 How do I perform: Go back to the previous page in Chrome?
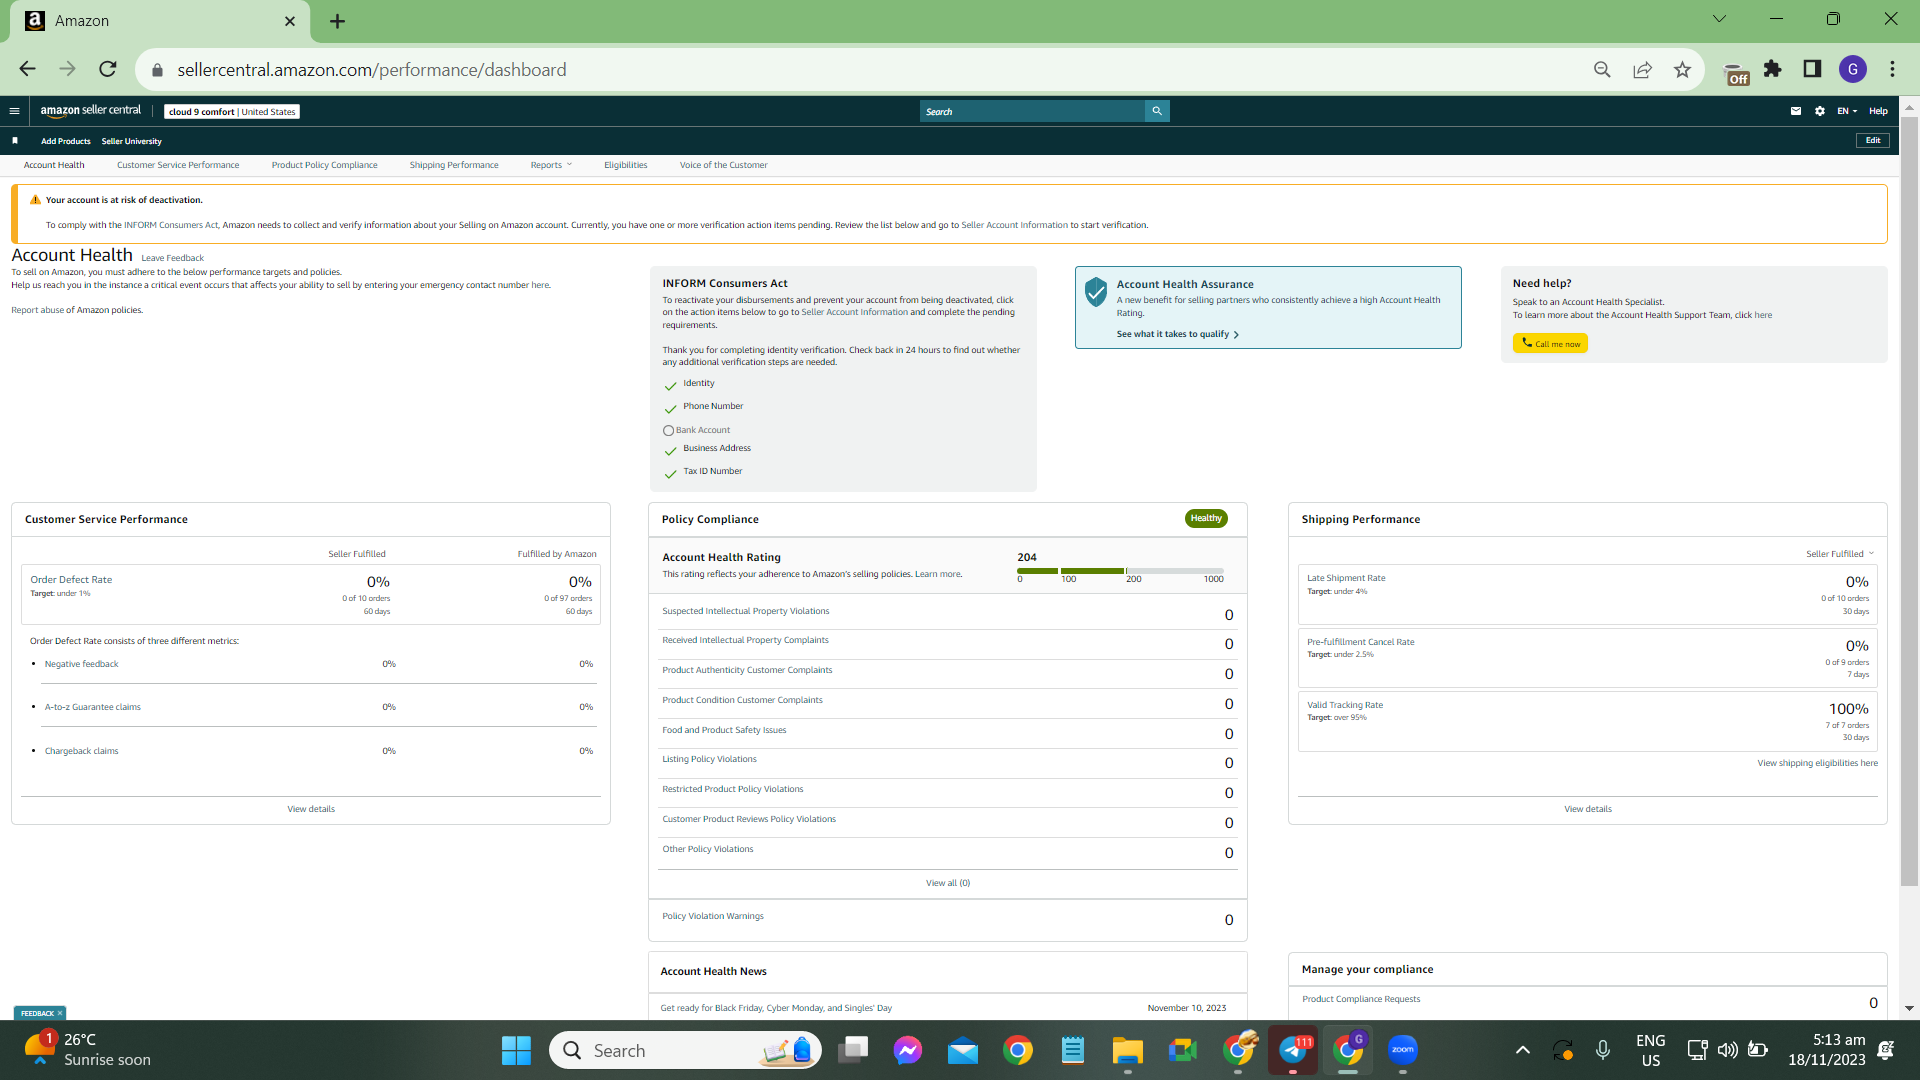point(27,69)
